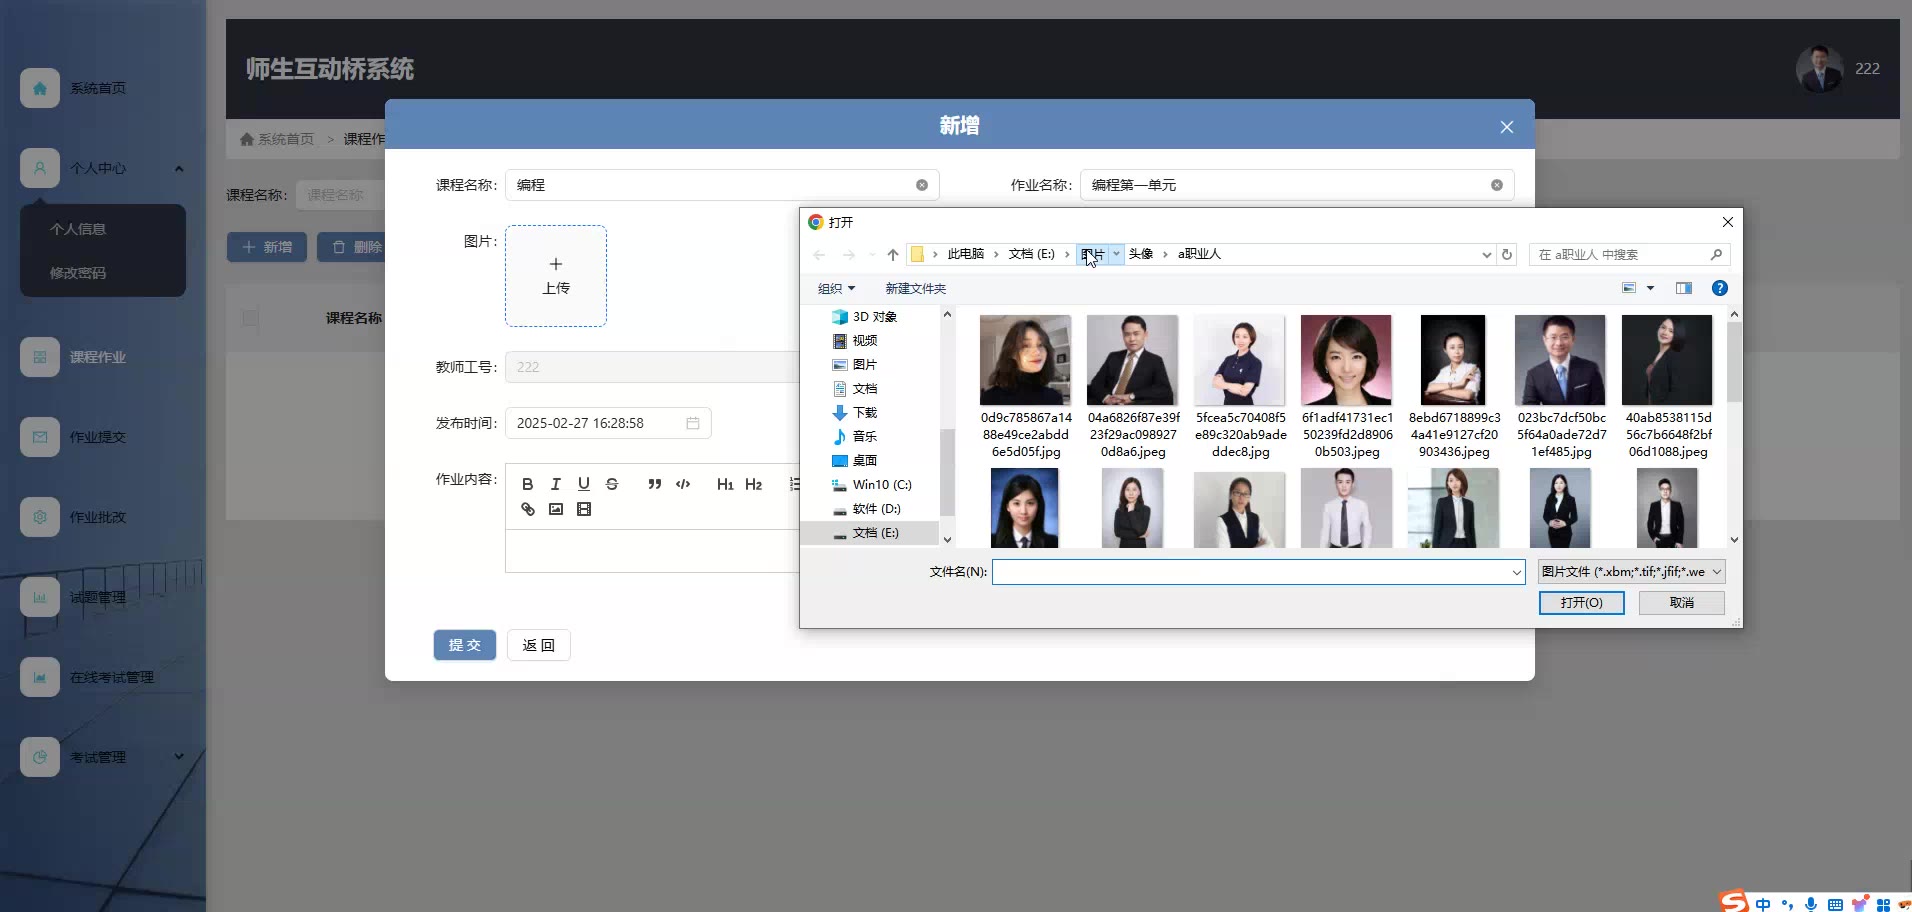Clear the course name field (编程)
This screenshot has height=912, width=1912.
tap(922, 185)
